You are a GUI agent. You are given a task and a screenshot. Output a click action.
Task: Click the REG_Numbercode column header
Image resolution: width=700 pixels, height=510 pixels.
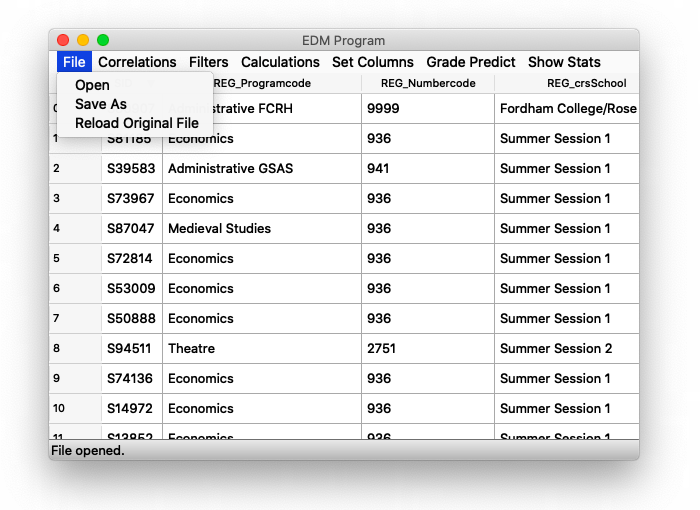[427, 83]
